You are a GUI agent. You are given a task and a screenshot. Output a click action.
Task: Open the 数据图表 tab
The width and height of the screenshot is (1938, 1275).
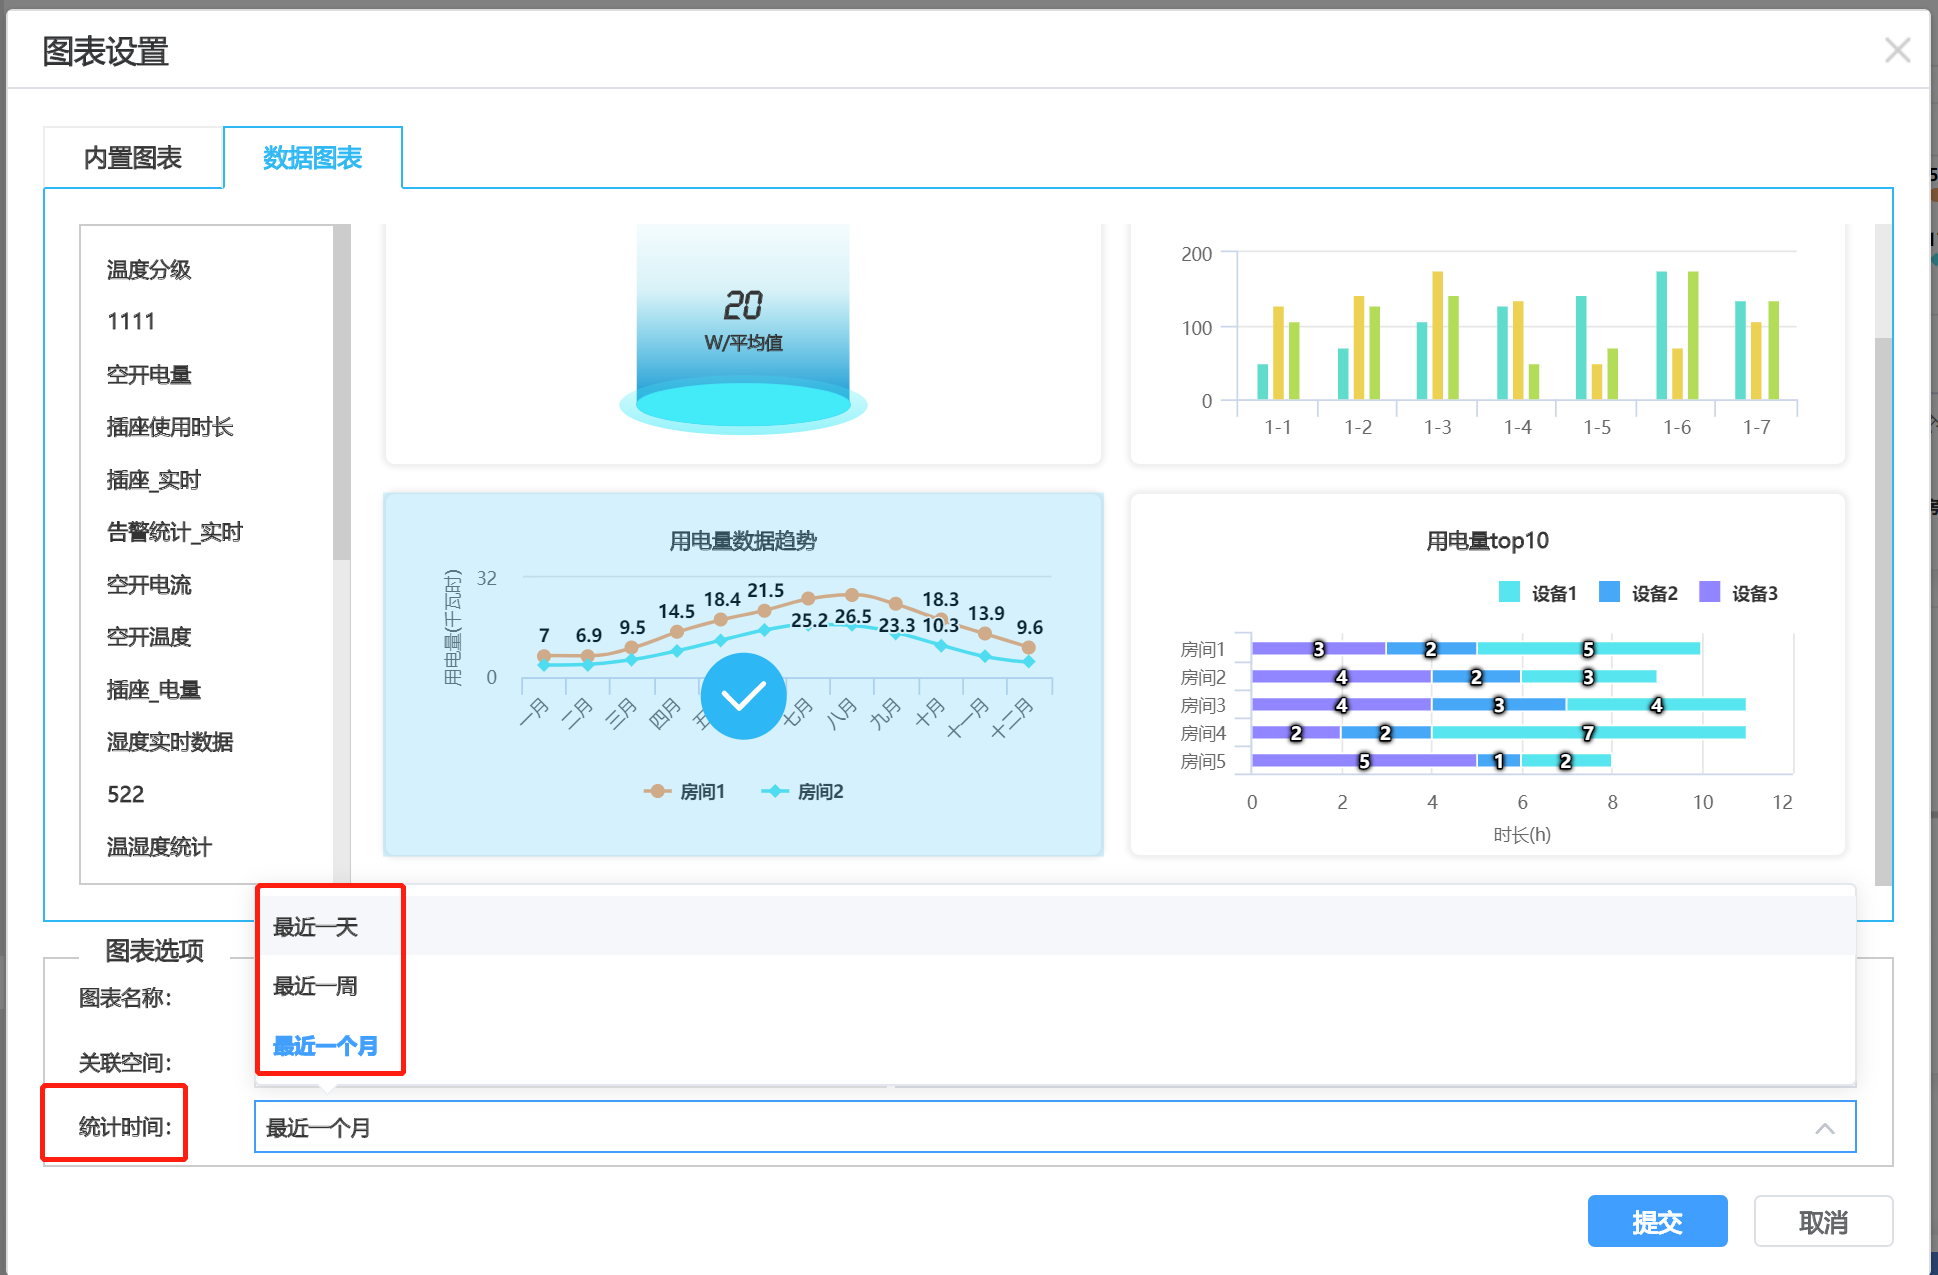click(312, 158)
